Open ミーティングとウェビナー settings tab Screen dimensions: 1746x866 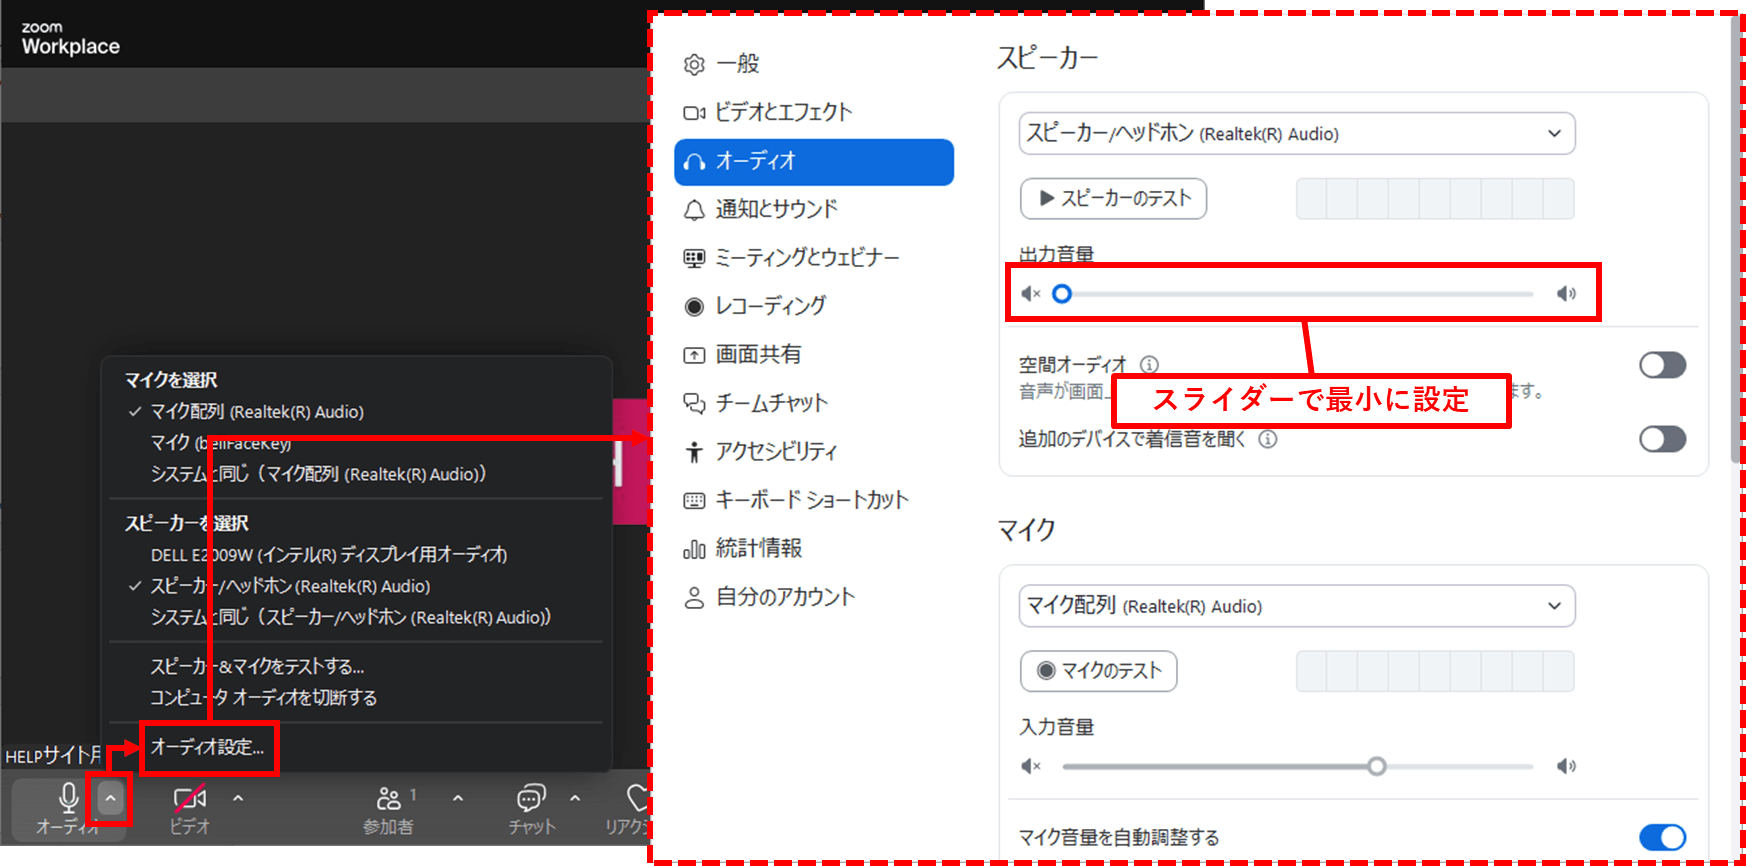(791, 258)
